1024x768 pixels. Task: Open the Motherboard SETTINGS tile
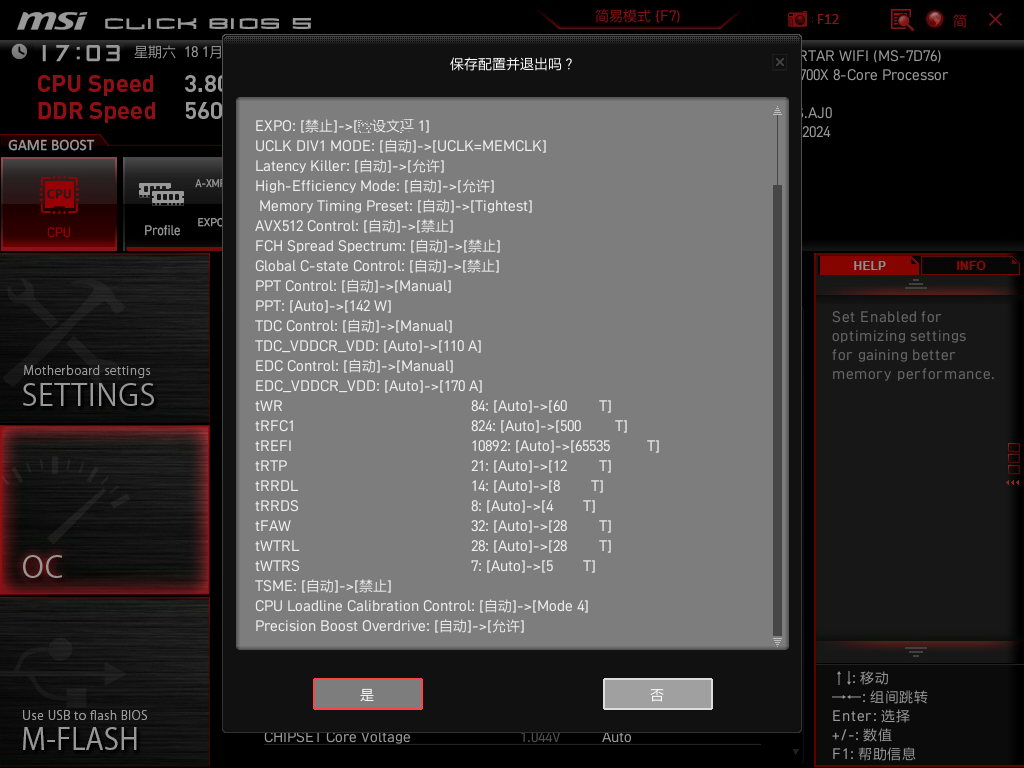104,338
